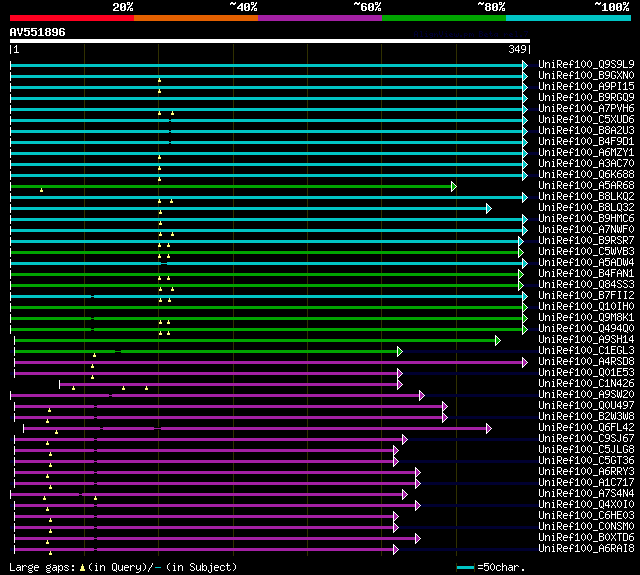Open UniRef100_Q6K688 hit
640x575 pixels.
[x=586, y=175]
